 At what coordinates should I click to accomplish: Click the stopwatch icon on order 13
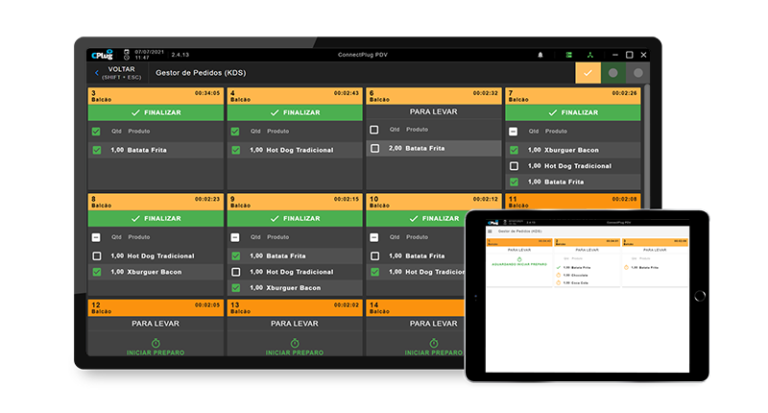pyautogui.click(x=294, y=342)
